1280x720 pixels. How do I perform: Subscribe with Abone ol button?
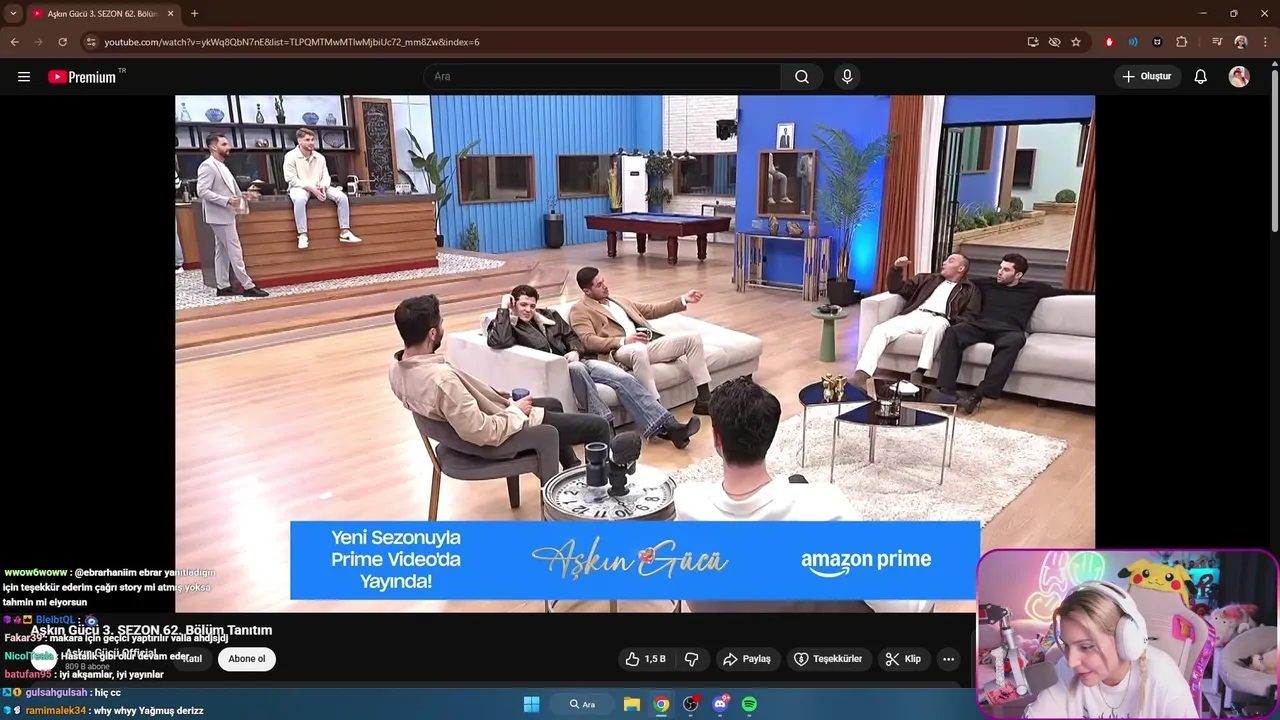[x=247, y=659]
